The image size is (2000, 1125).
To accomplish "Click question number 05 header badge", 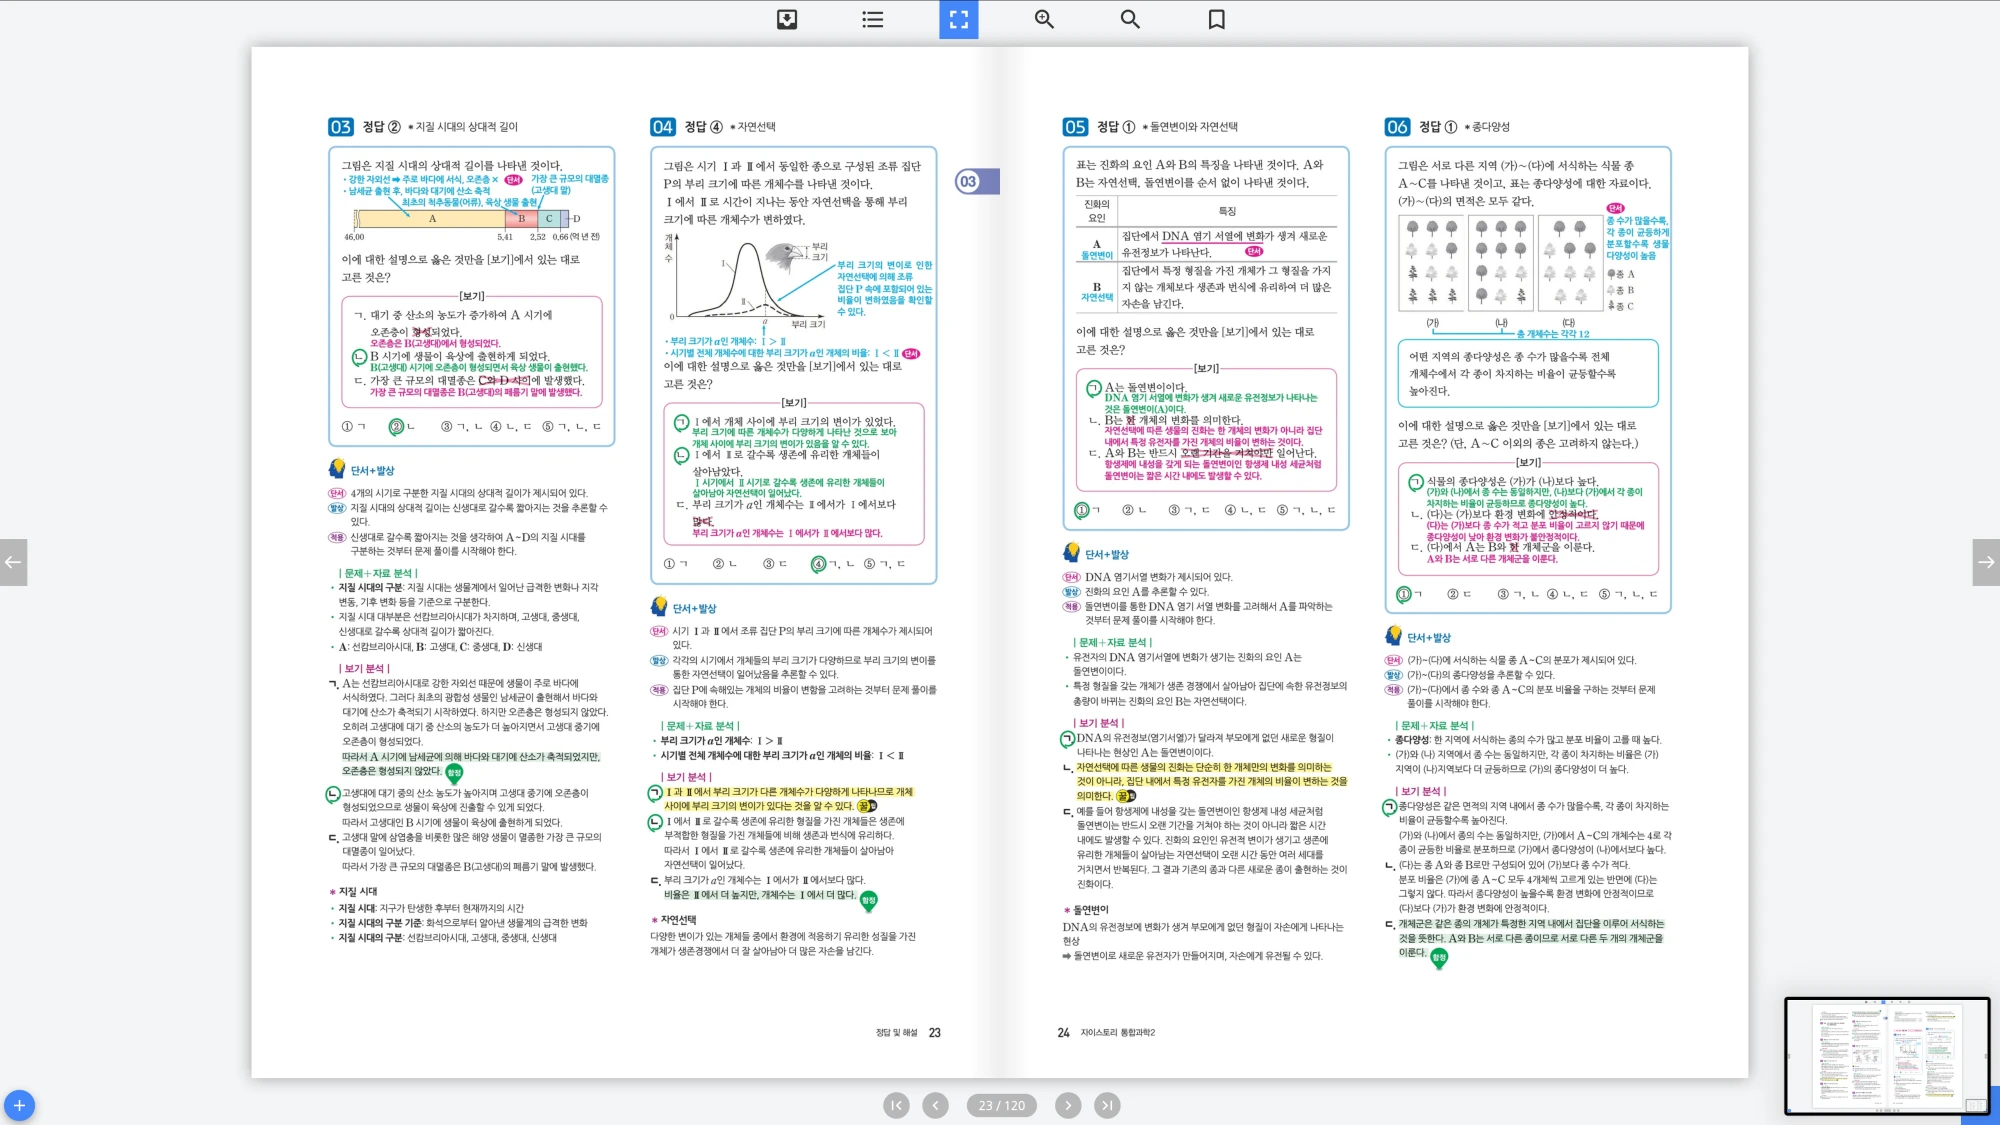I will [x=1075, y=127].
